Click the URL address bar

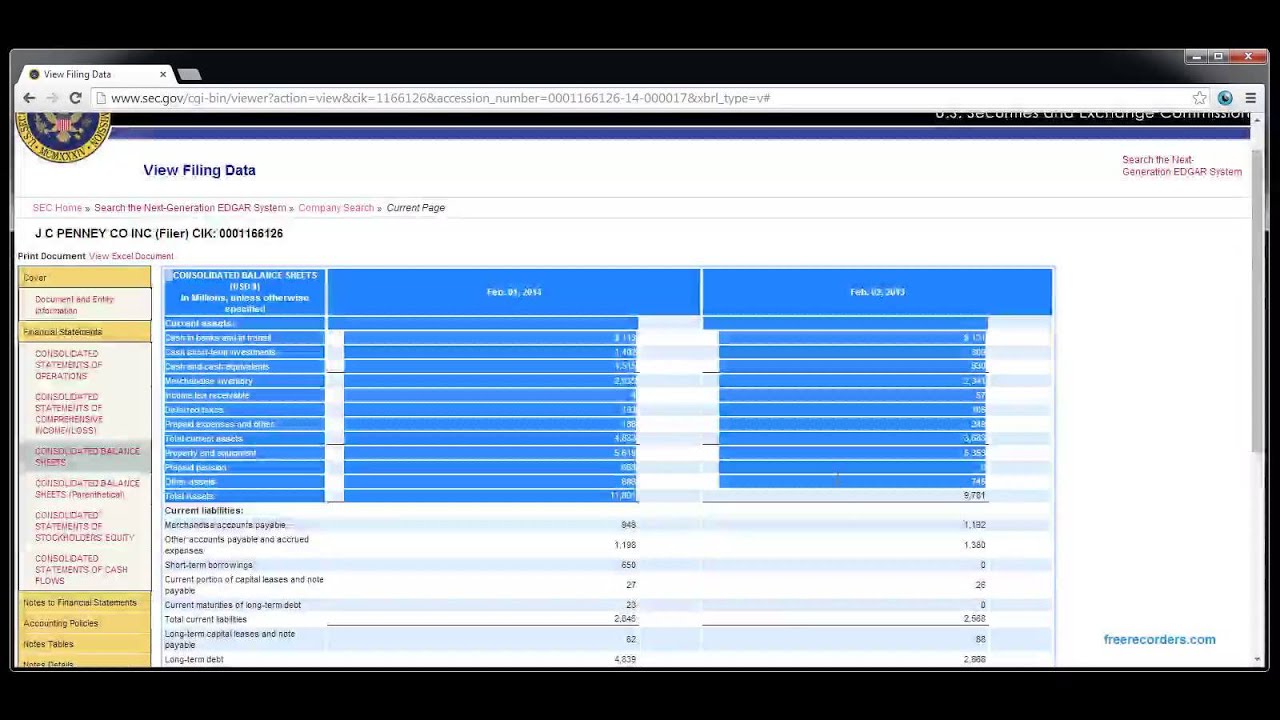tap(640, 98)
